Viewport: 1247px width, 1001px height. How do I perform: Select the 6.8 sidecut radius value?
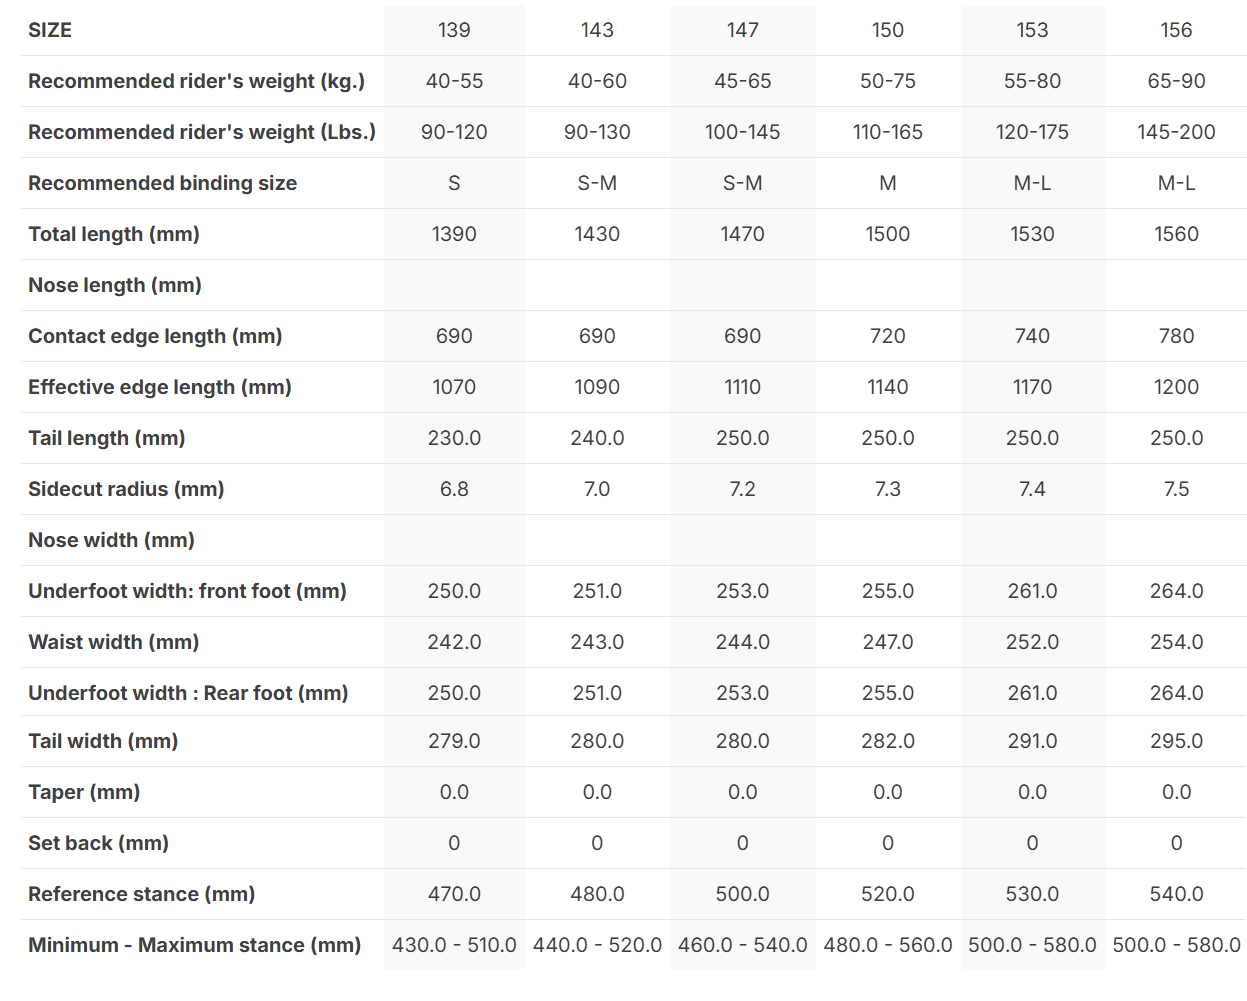click(454, 489)
